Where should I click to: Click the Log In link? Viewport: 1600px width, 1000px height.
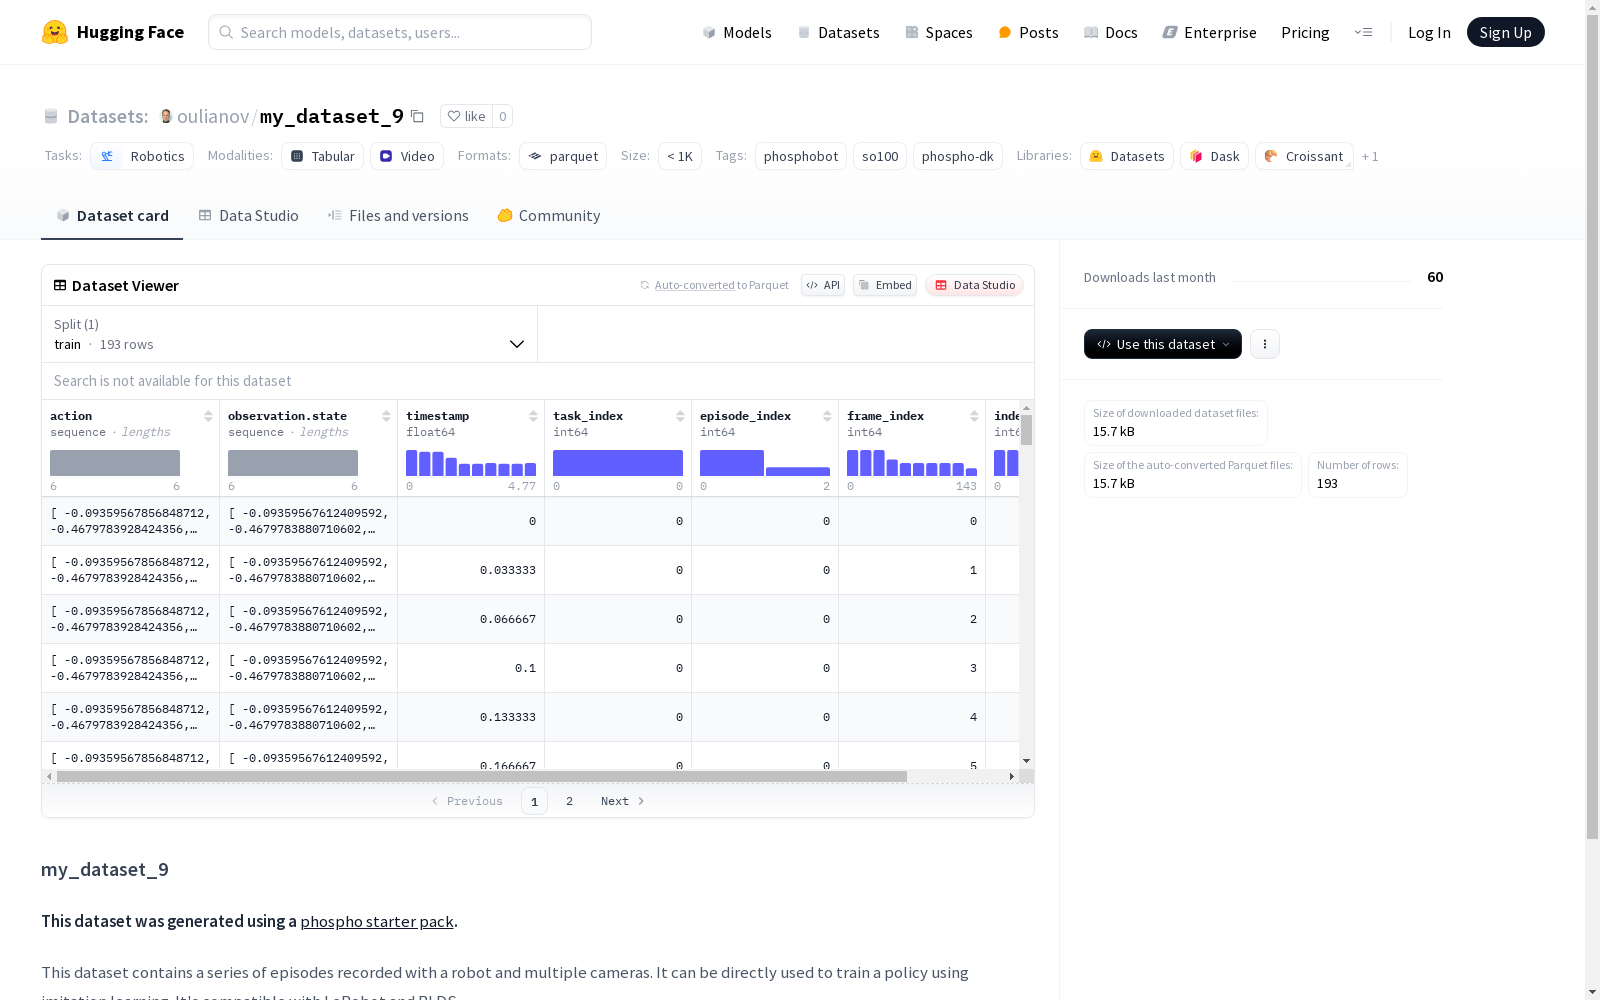click(x=1429, y=32)
